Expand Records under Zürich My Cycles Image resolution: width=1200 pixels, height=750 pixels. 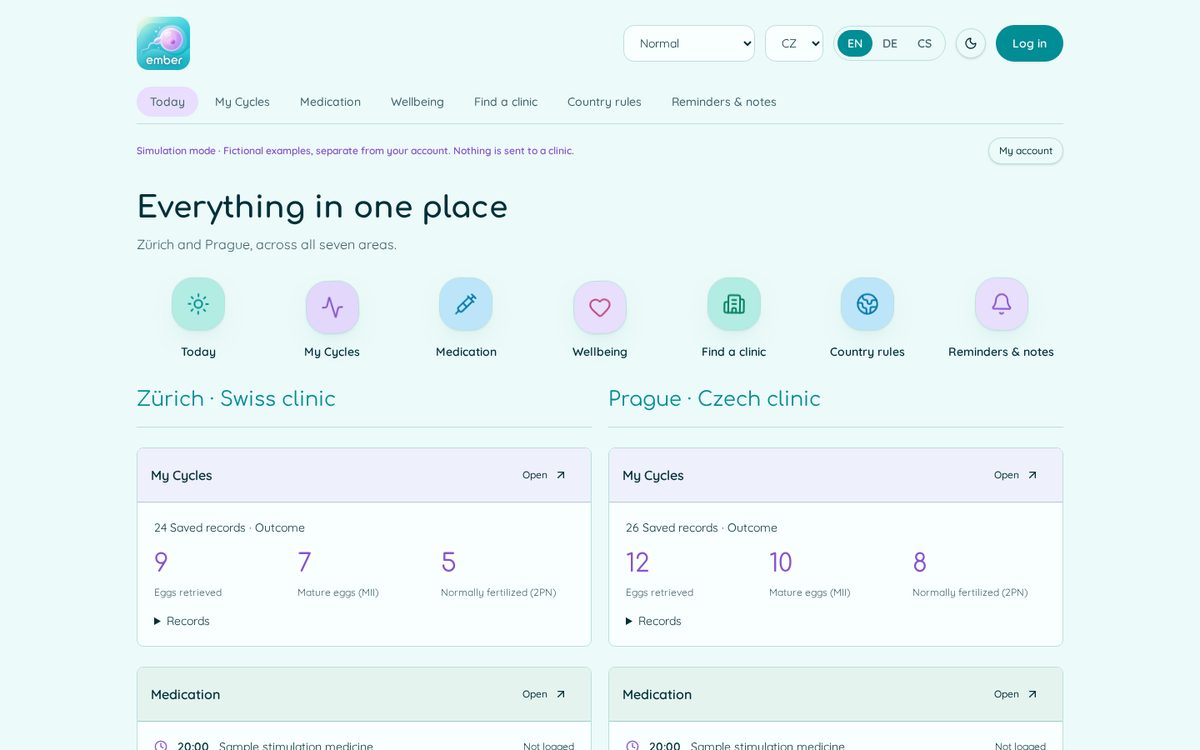tap(182, 621)
